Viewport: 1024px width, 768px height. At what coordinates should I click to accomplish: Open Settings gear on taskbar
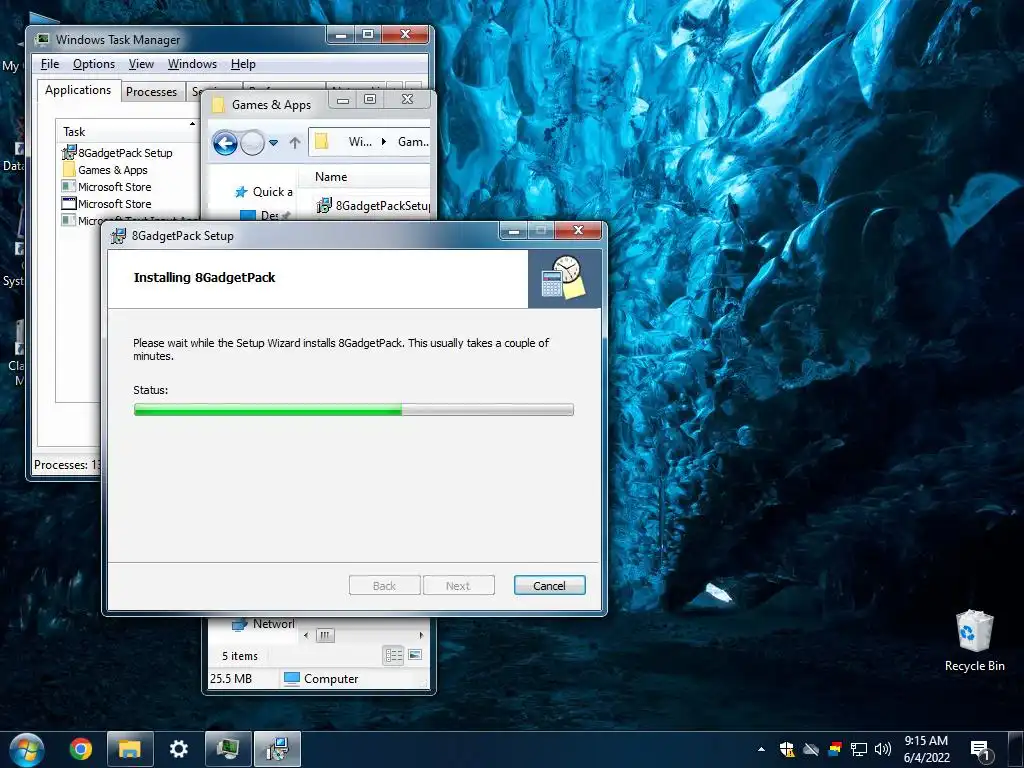coord(178,748)
